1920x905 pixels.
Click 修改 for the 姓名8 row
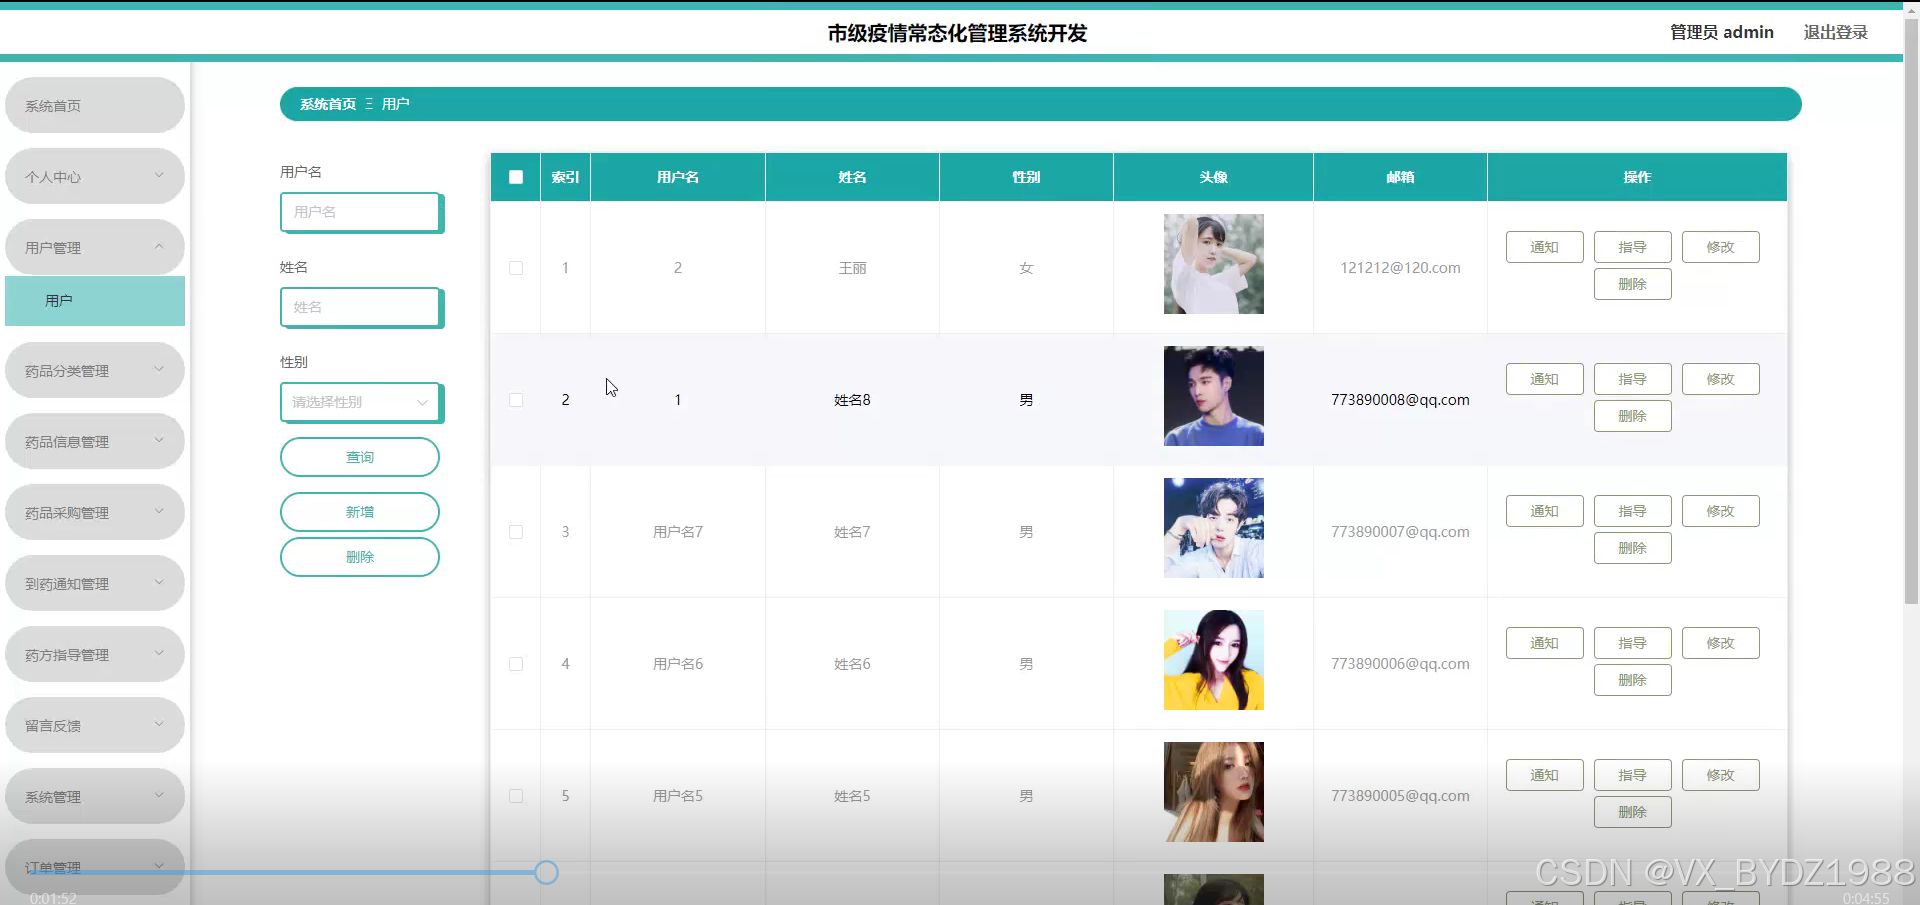(1720, 379)
